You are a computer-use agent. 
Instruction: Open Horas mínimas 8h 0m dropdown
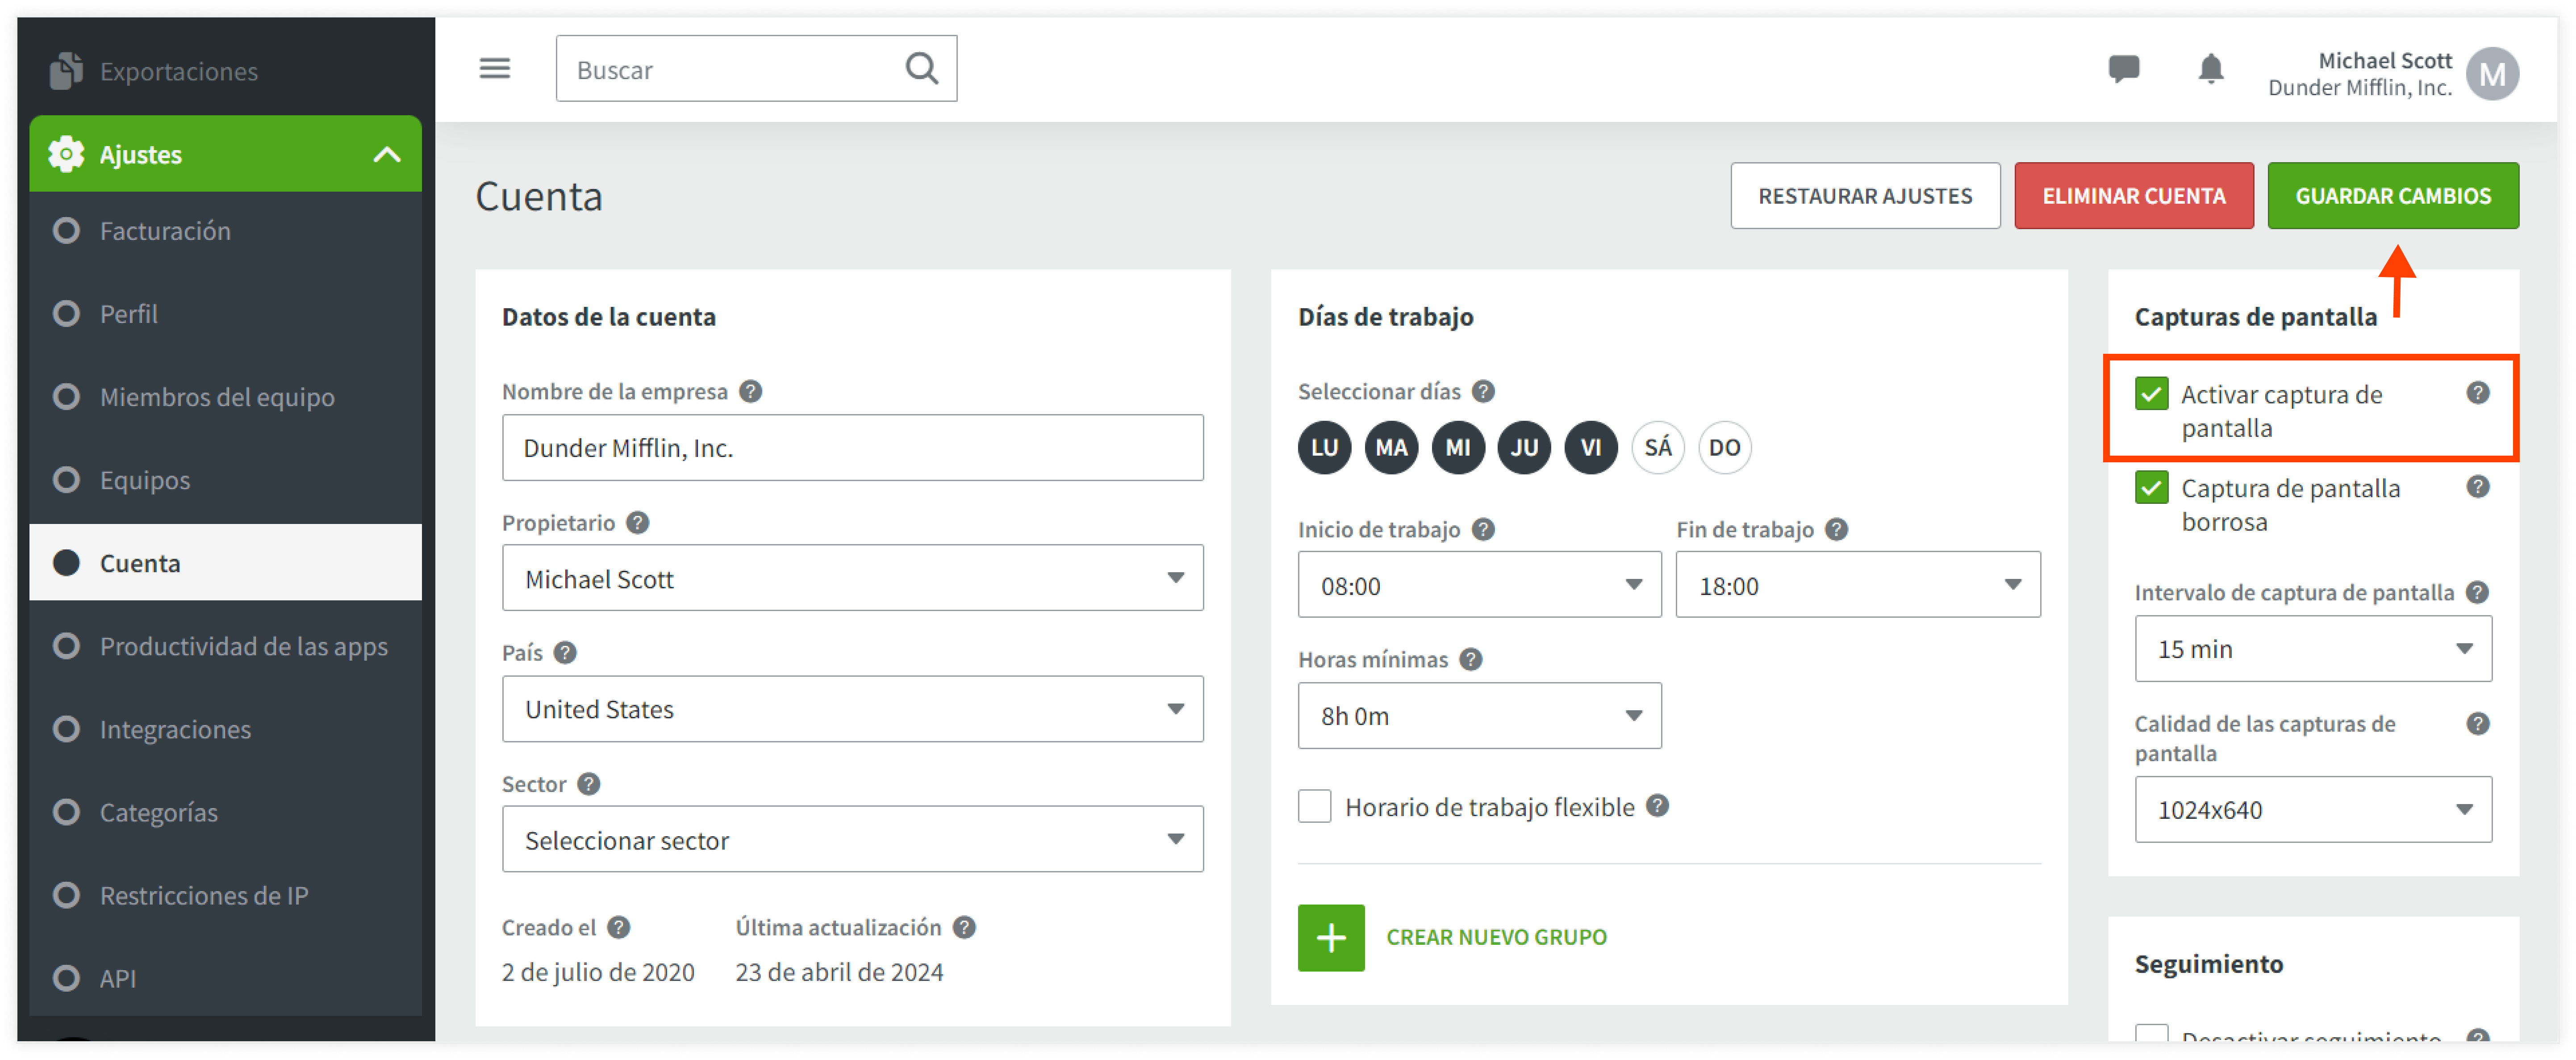click(x=1479, y=715)
